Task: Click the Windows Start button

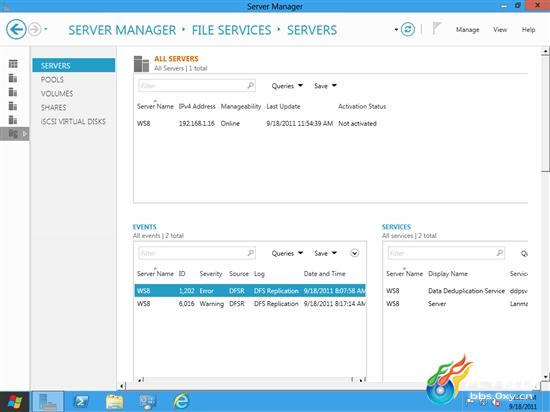Action: [x=14, y=401]
